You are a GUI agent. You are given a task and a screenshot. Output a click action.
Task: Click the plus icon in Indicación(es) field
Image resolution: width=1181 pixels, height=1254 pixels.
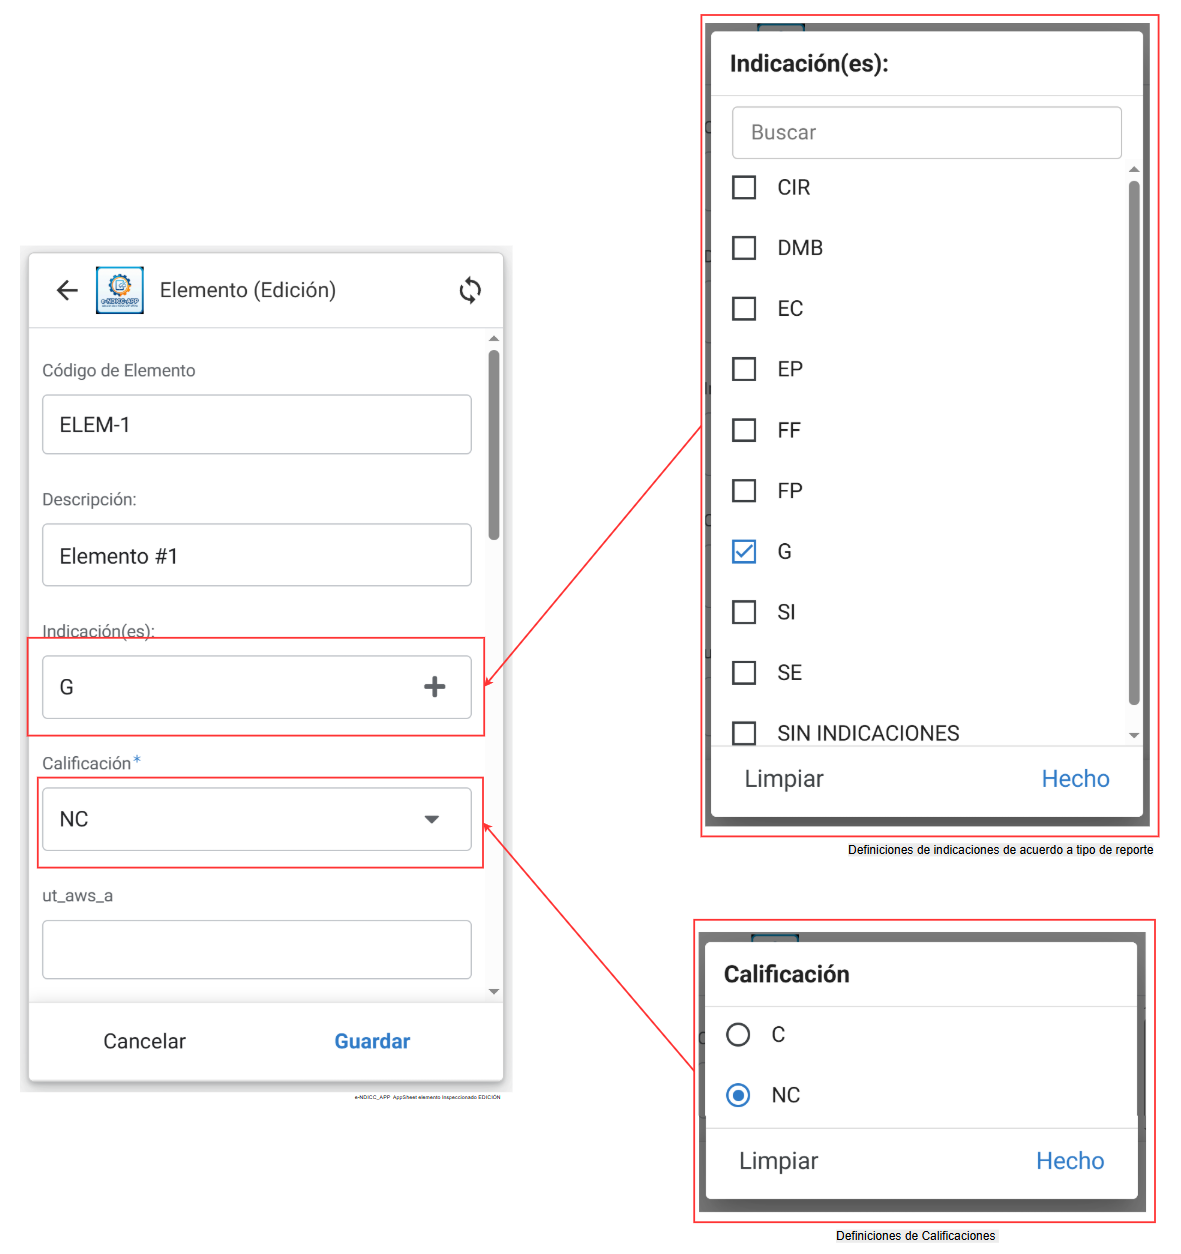pos(434,687)
